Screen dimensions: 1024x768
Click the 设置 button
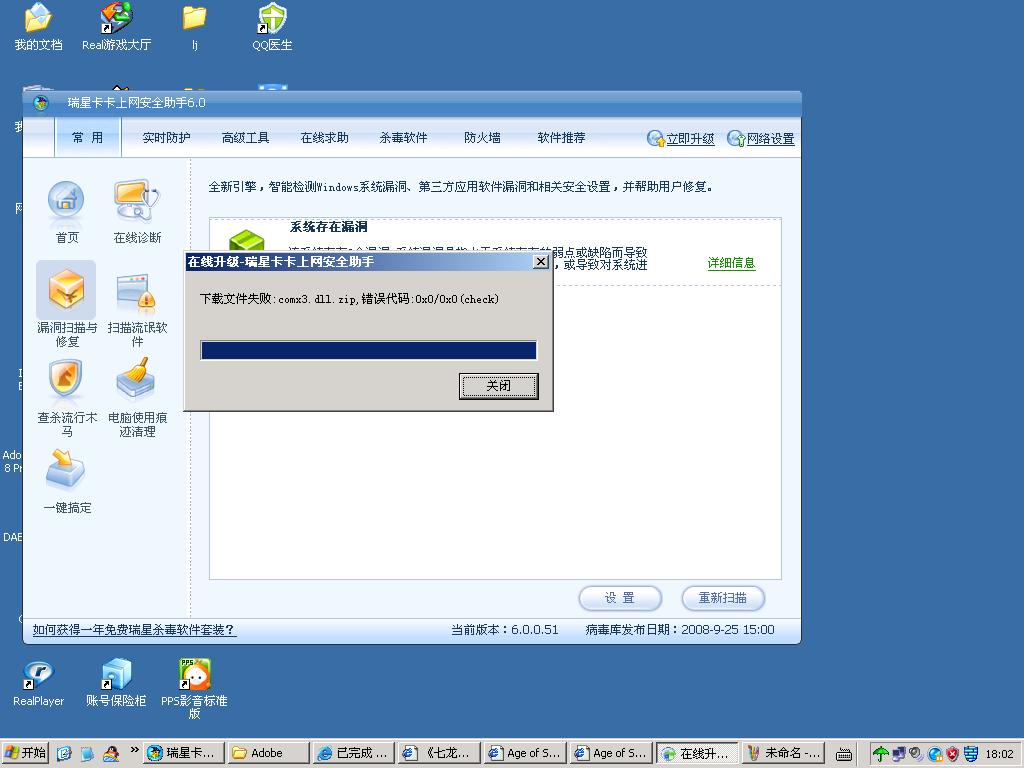coord(620,598)
